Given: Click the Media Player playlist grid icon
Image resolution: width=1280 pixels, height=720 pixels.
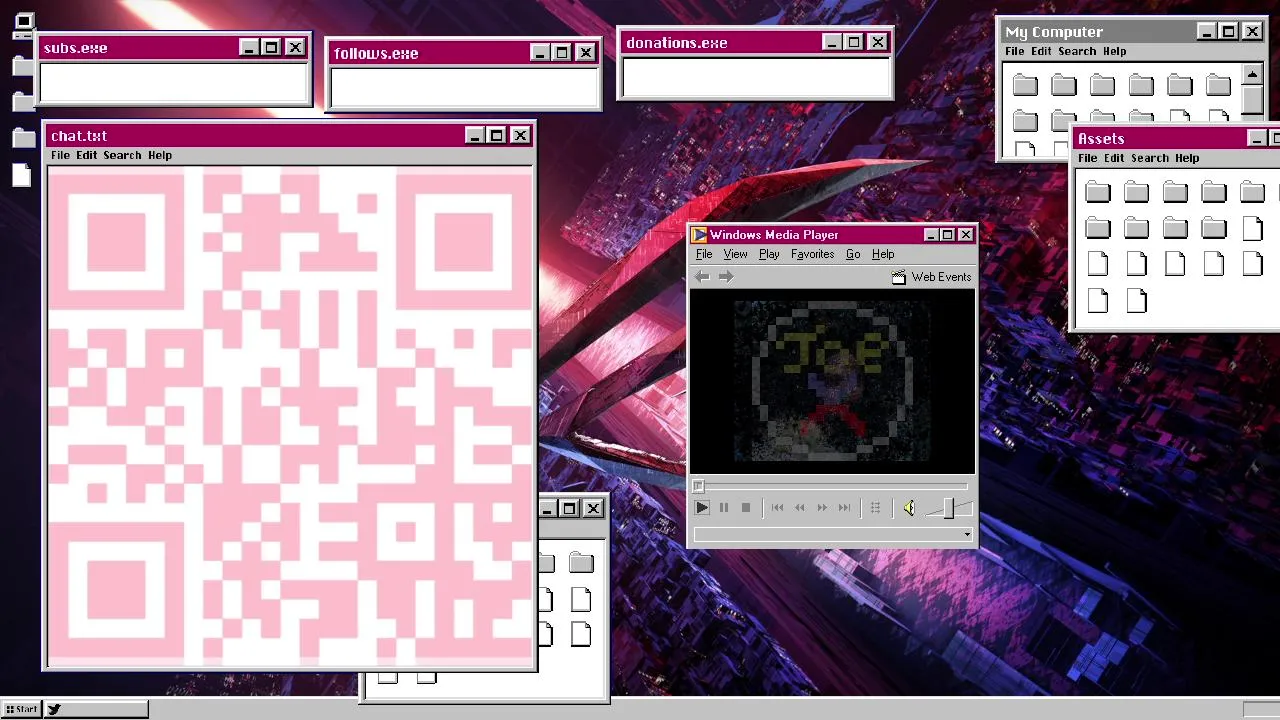Looking at the screenshot, I should coord(875,508).
